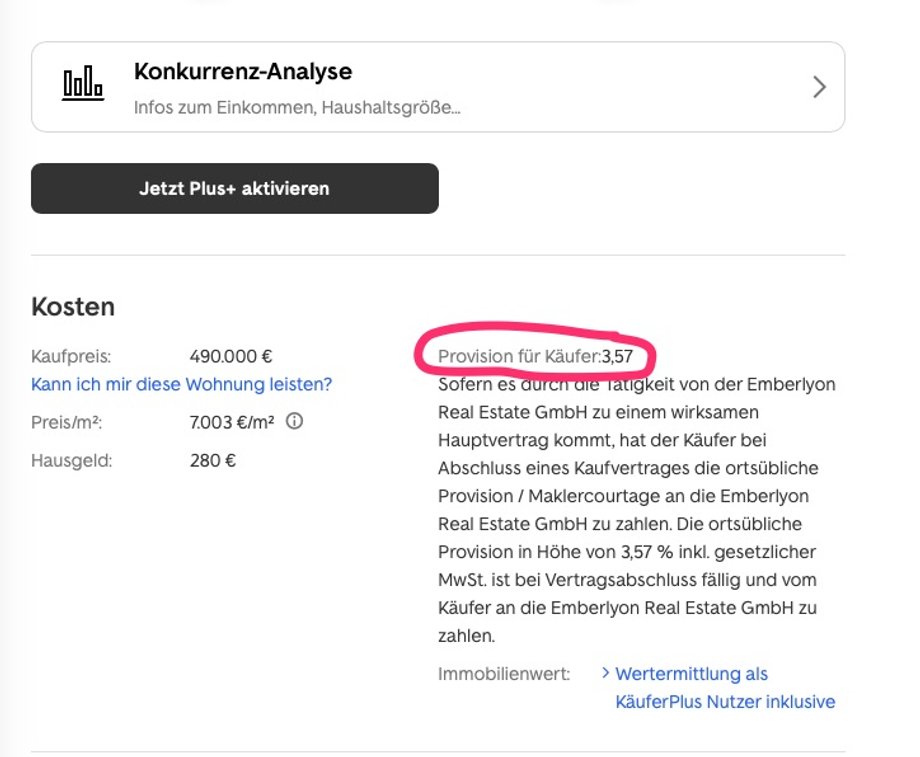Screen dimensions: 920x757
Task: Click the Konkurrenz-Analyse bar chart icon
Action: point(83,83)
